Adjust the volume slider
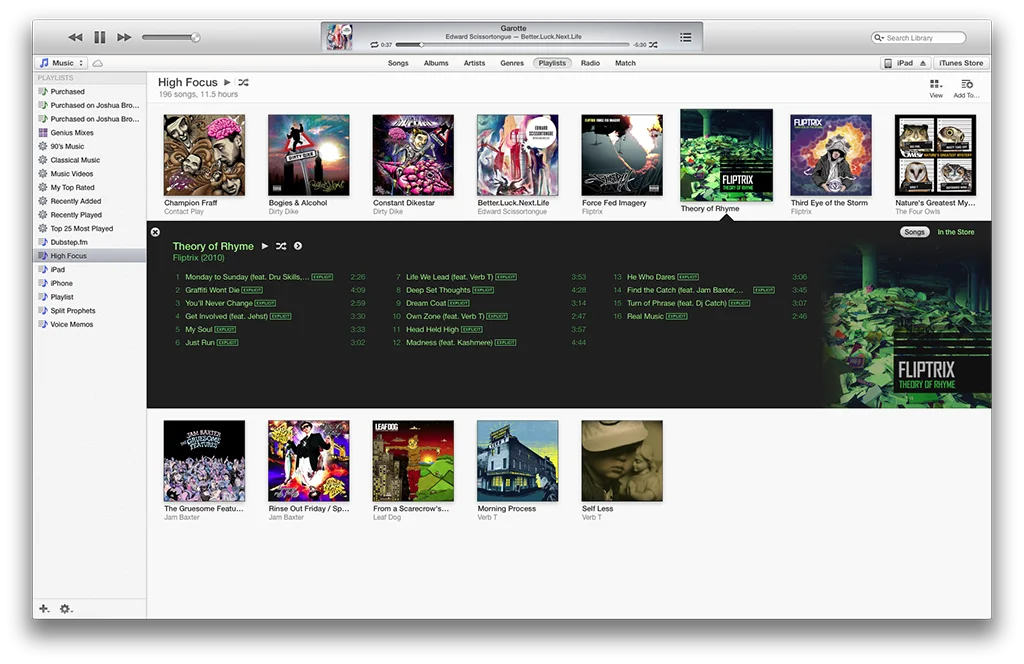The height and width of the screenshot is (664, 1024). [170, 37]
